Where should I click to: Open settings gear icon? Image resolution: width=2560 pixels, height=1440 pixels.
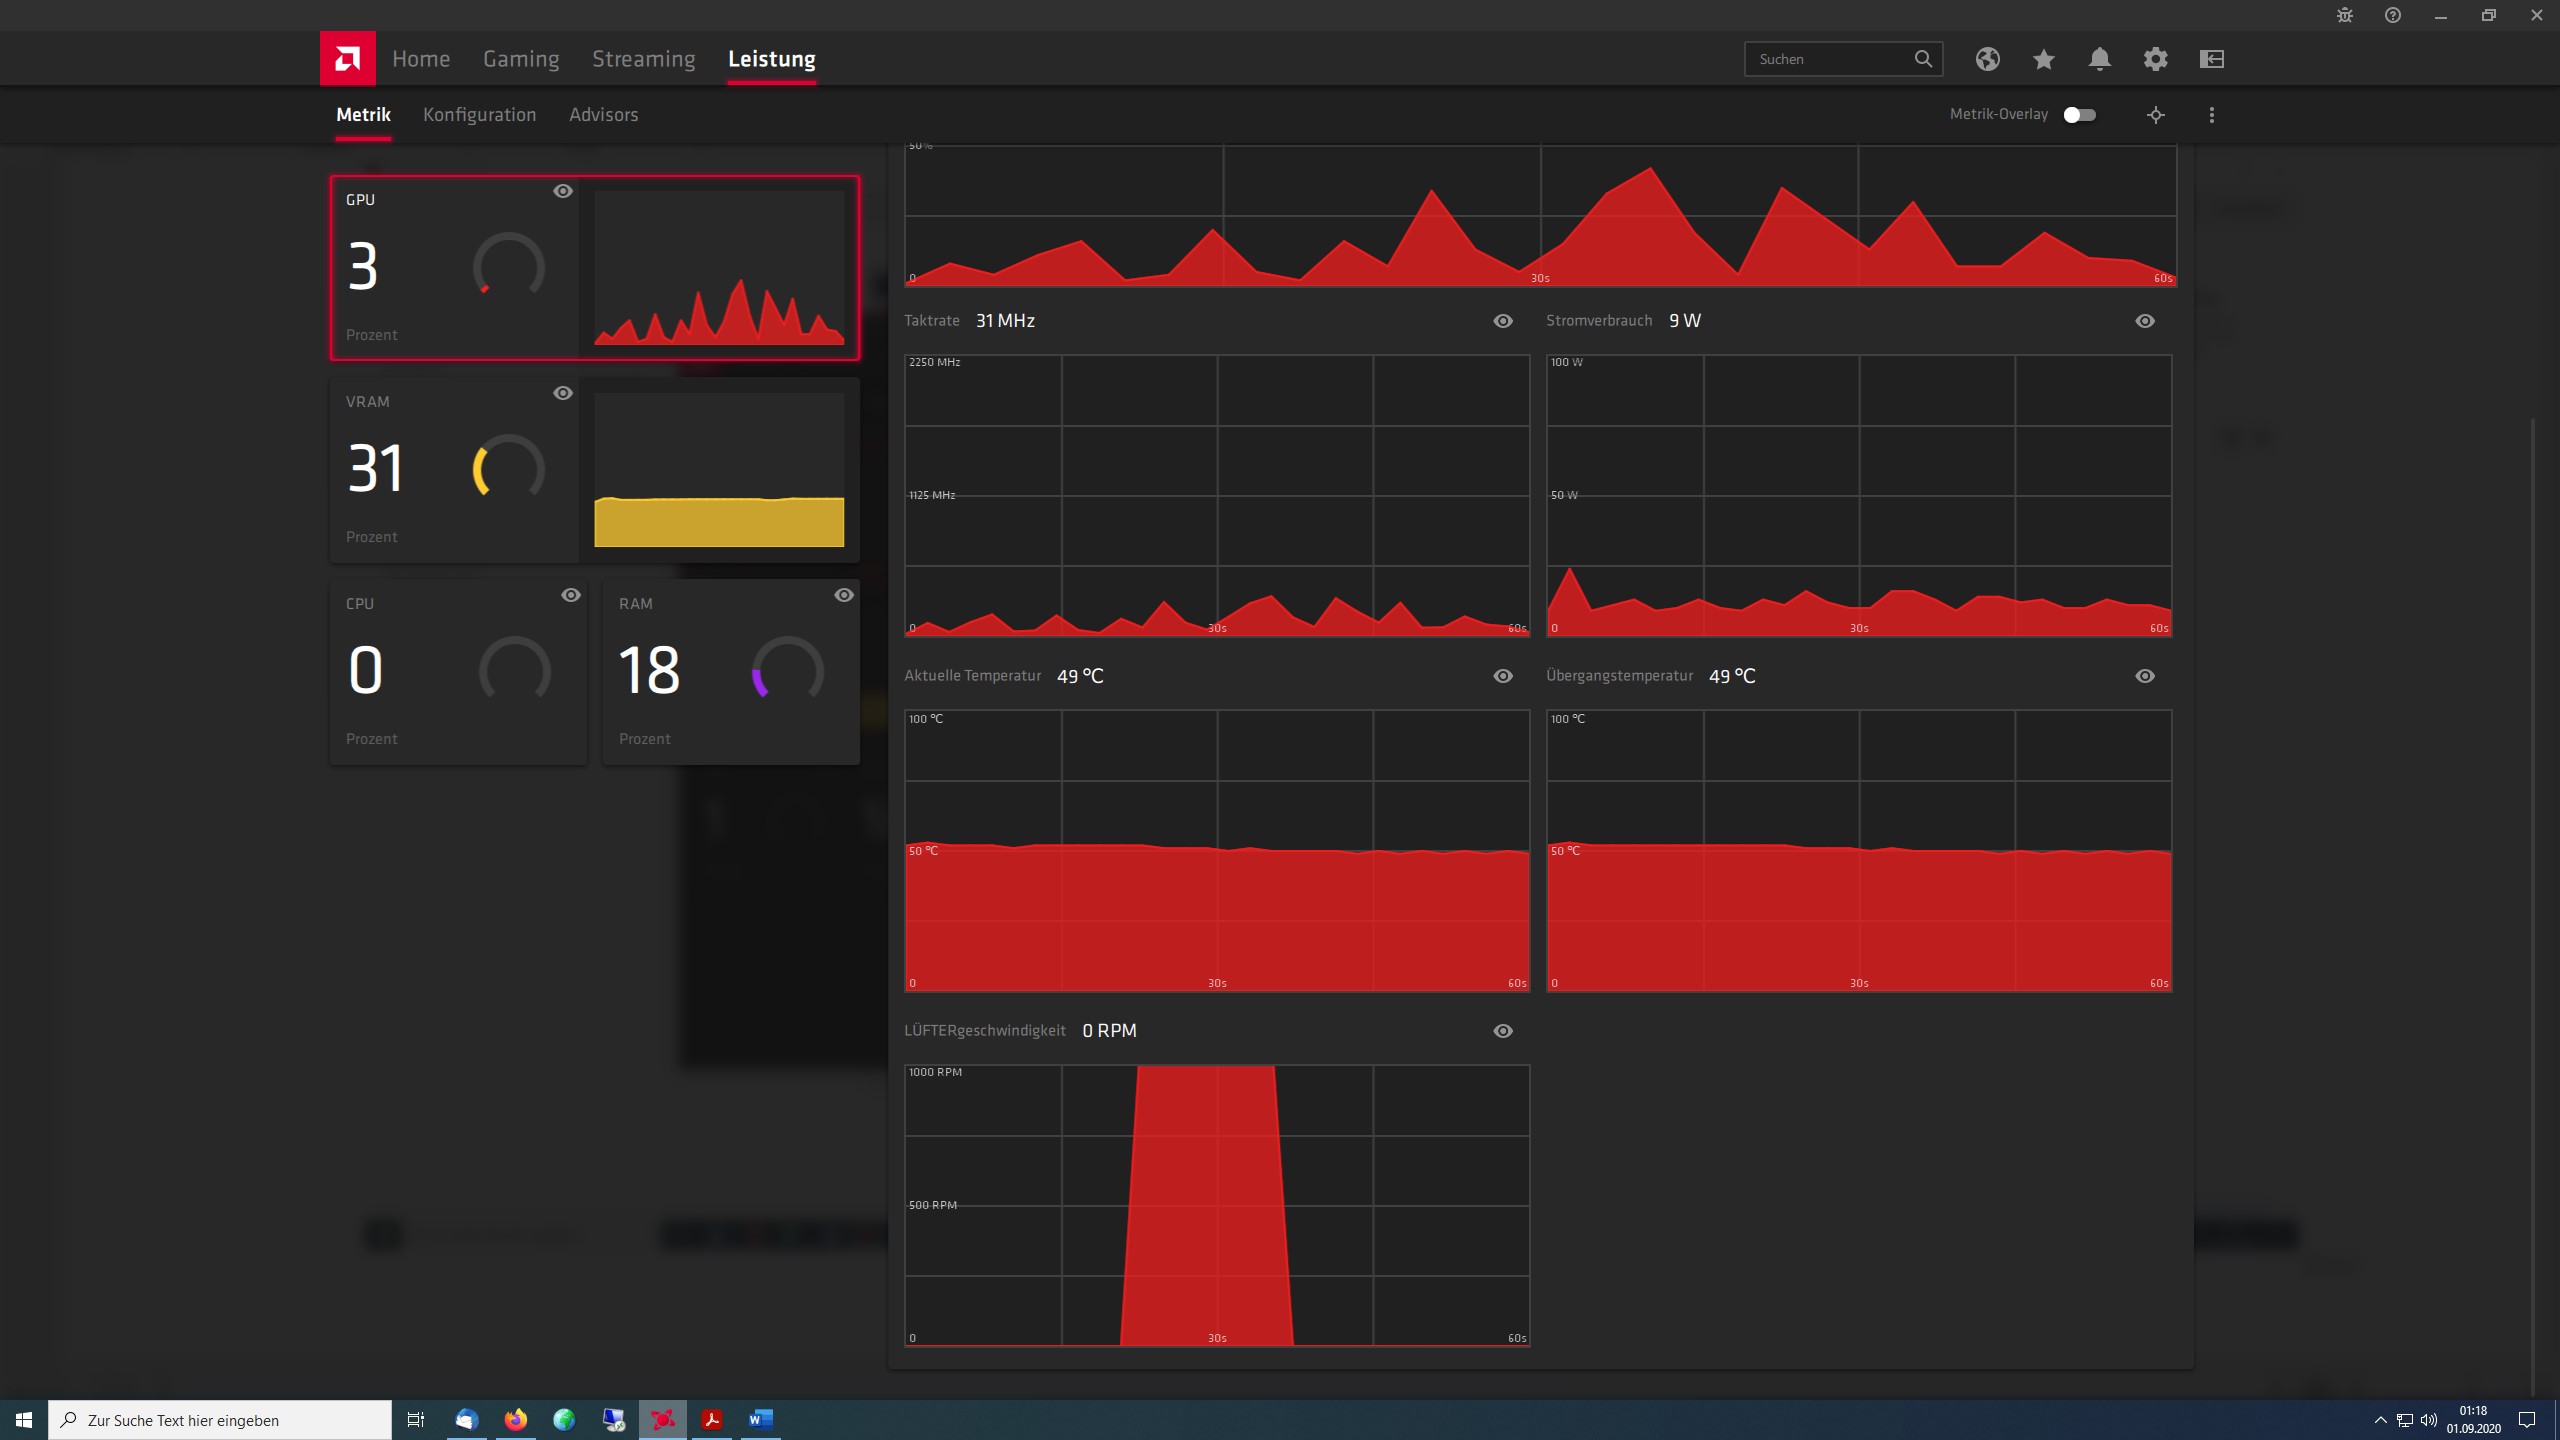pos(2155,59)
